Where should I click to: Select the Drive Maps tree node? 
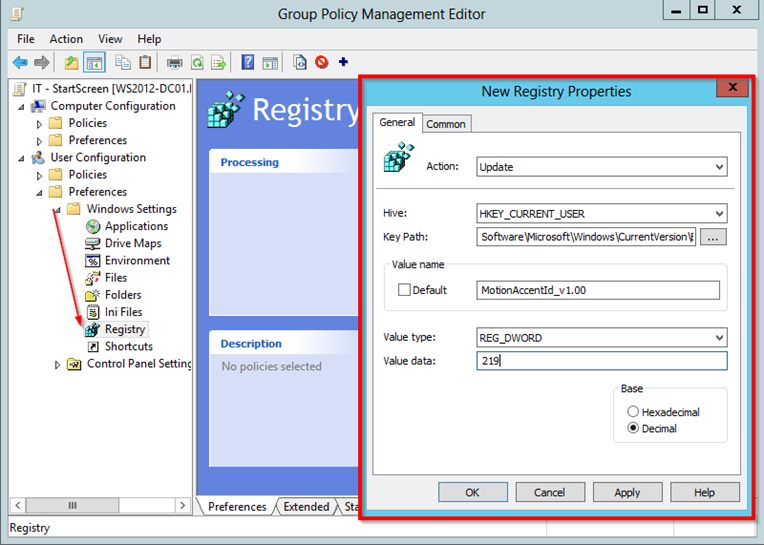pyautogui.click(x=133, y=243)
